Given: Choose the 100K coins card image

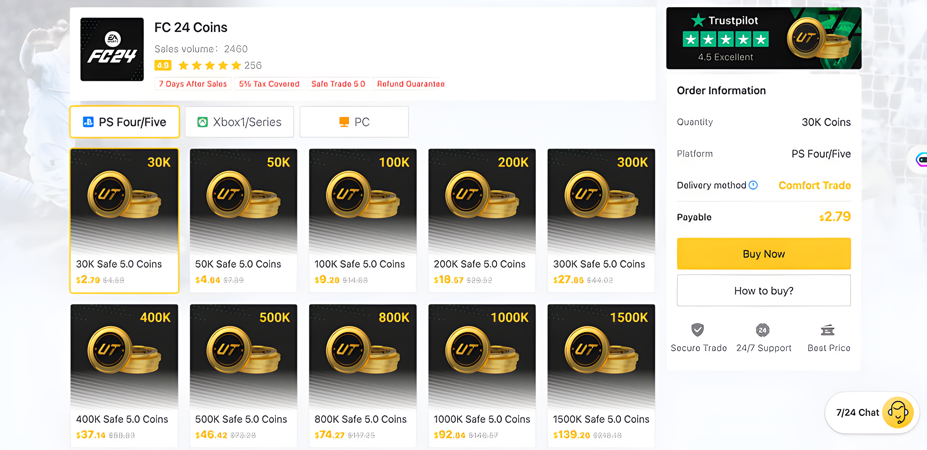Looking at the screenshot, I should tap(363, 200).
